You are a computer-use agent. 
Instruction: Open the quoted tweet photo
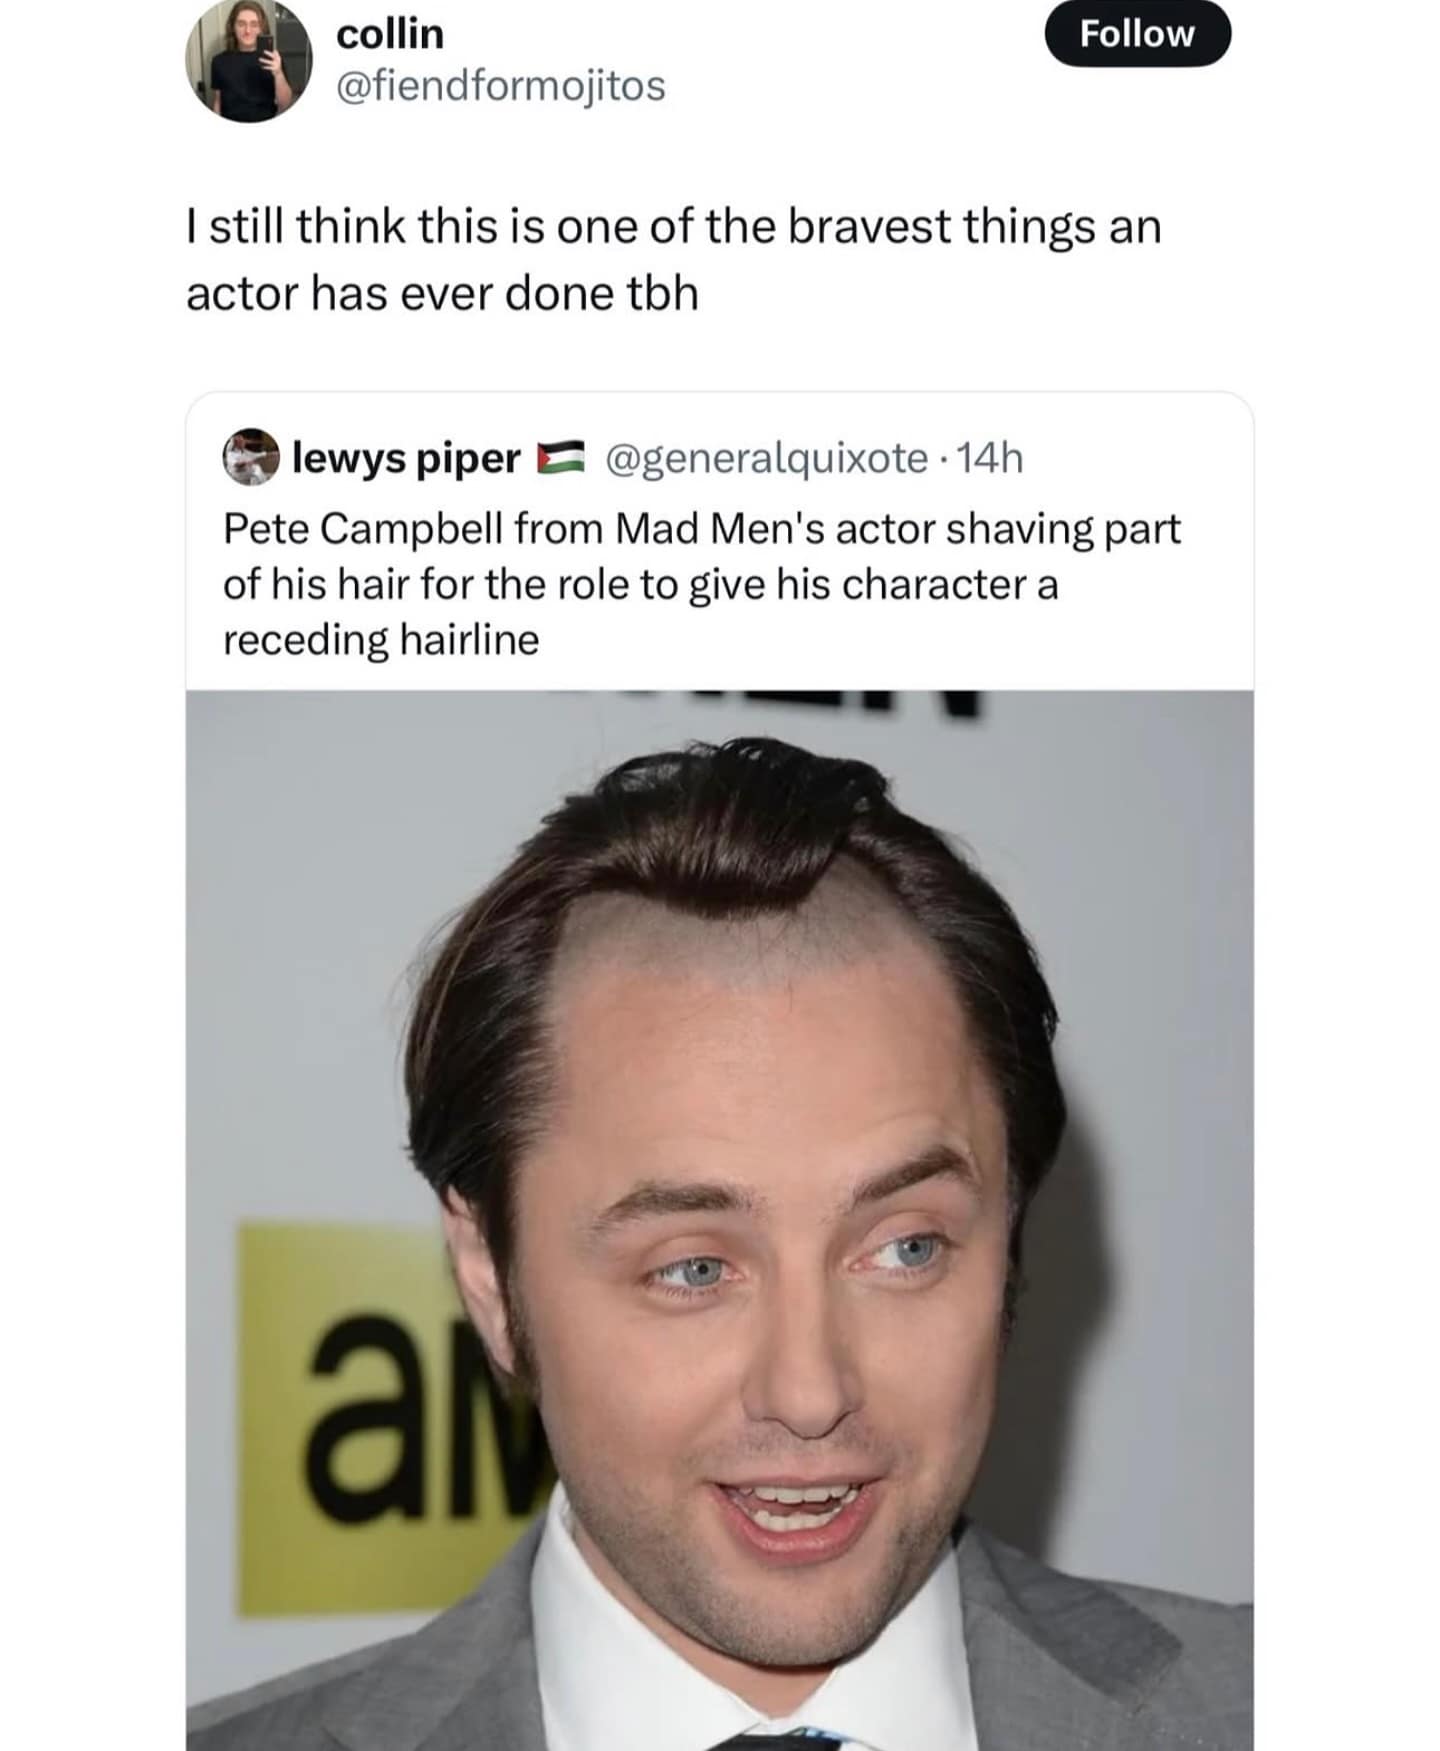(x=719, y=1220)
